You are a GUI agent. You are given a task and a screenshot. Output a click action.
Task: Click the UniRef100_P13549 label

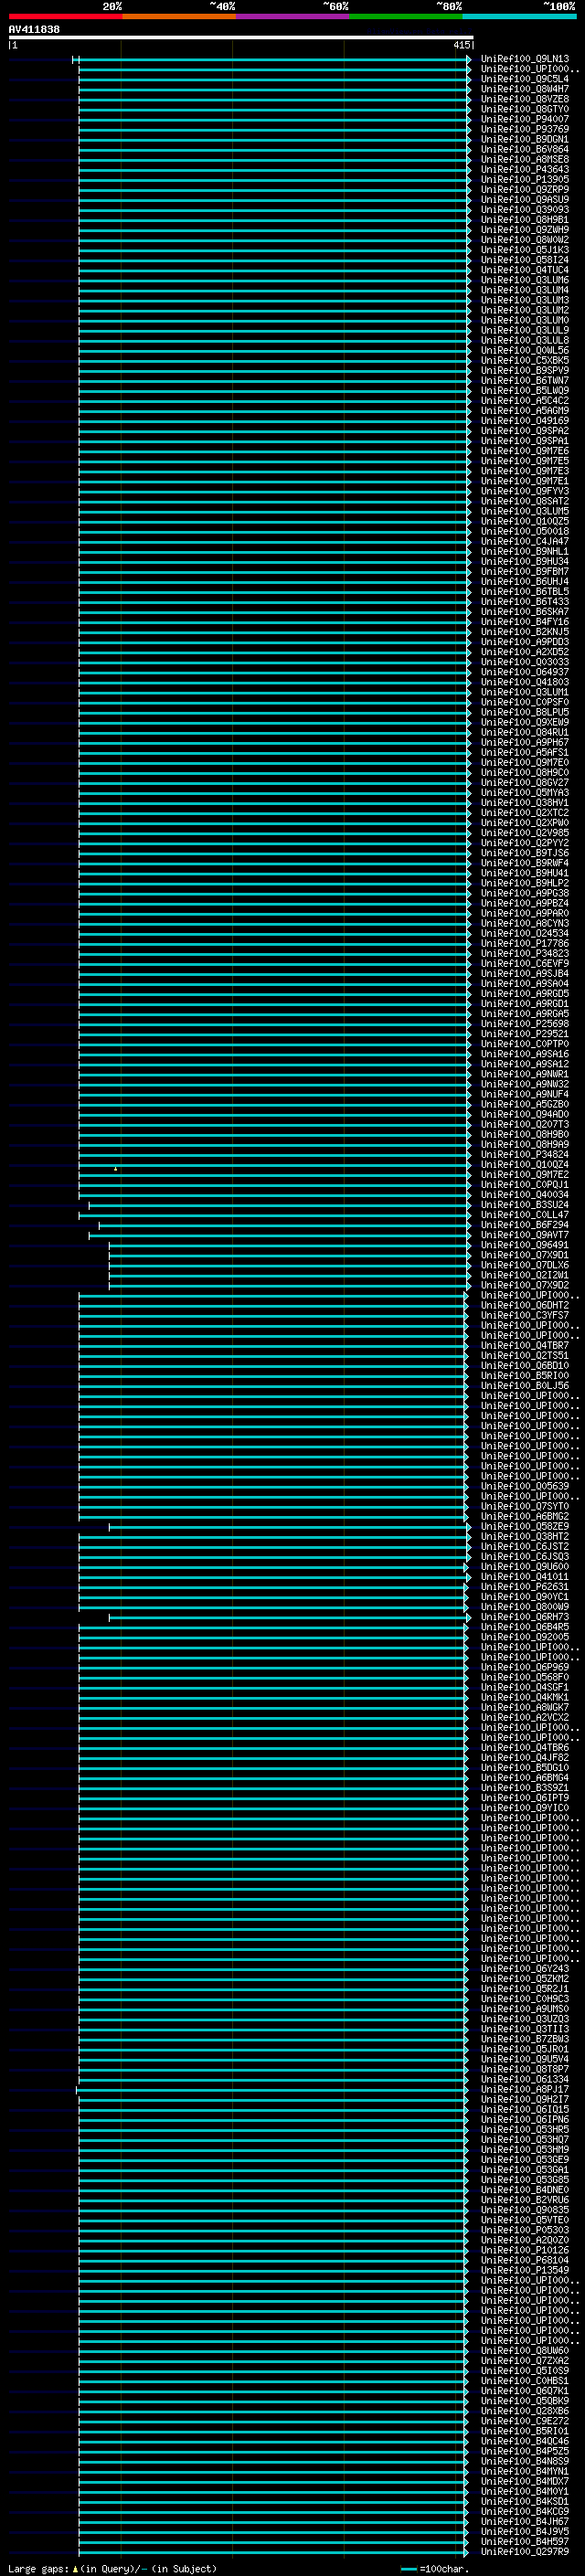pyautogui.click(x=525, y=2270)
